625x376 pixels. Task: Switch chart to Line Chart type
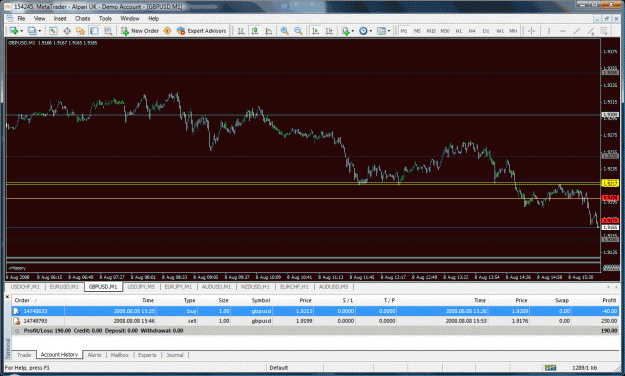[x=269, y=31]
